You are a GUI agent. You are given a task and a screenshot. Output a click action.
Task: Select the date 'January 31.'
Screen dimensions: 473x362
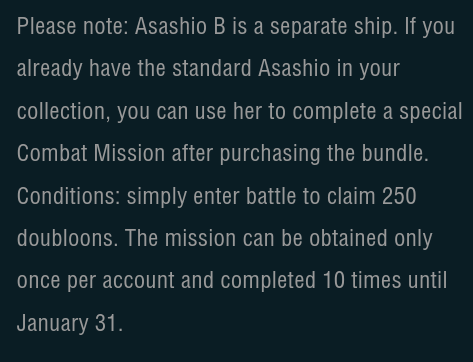click(x=70, y=323)
